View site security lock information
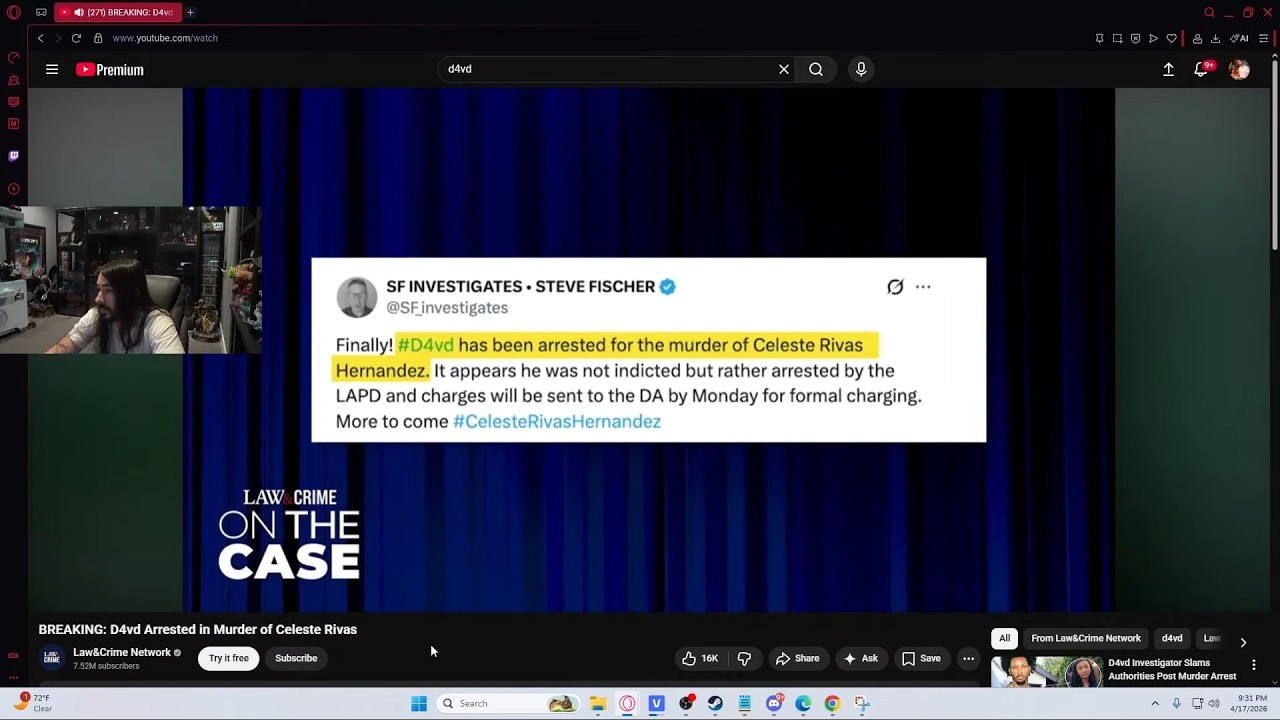Viewport: 1280px width, 720px height. click(98, 38)
